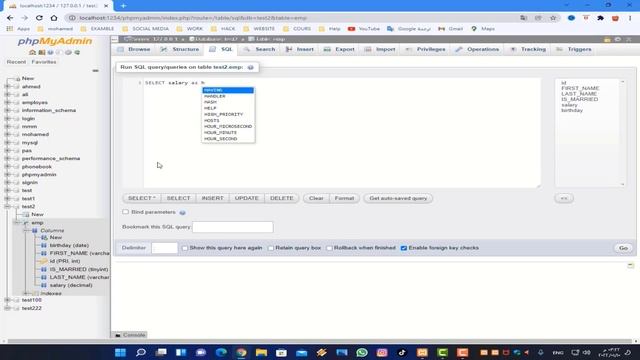Uncheck Enable foreign key checks

point(404,248)
